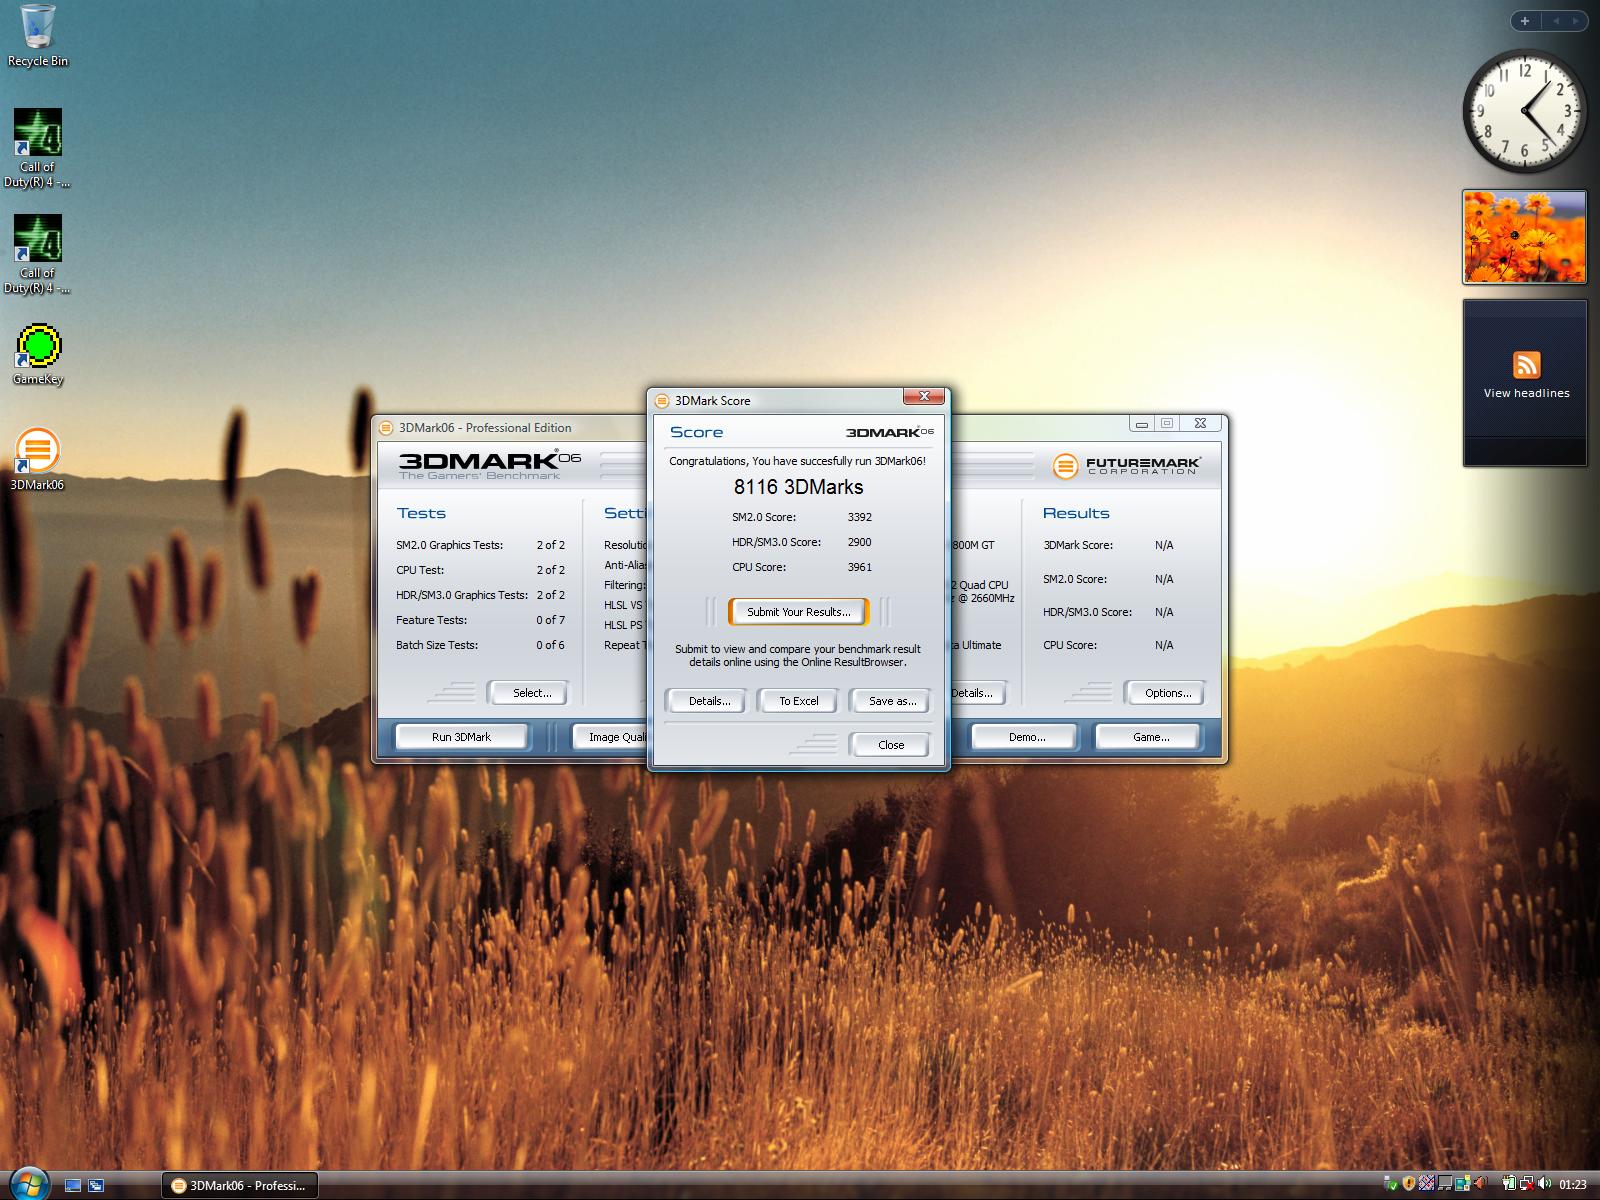Click the 3DMark06 logo in Score dialog
The image size is (1600, 1200).
pos(889,432)
